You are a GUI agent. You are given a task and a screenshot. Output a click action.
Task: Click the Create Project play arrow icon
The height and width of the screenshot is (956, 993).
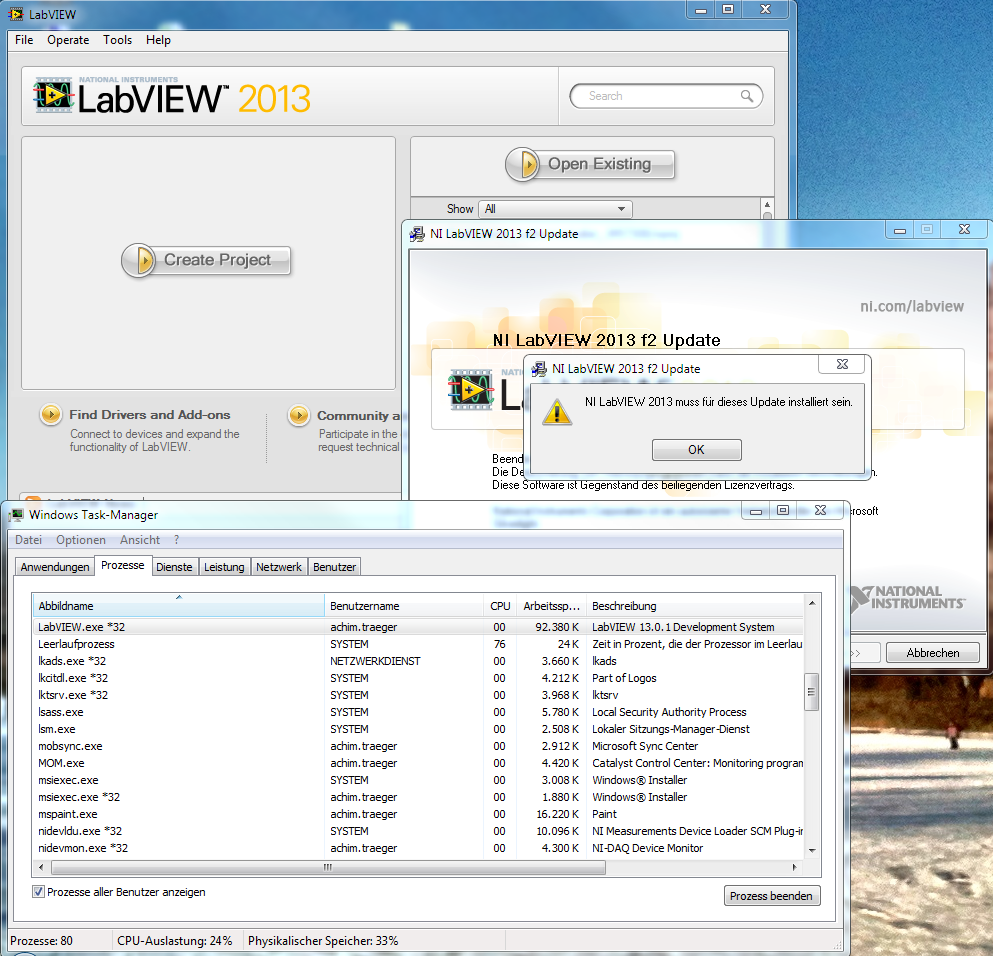click(139, 260)
